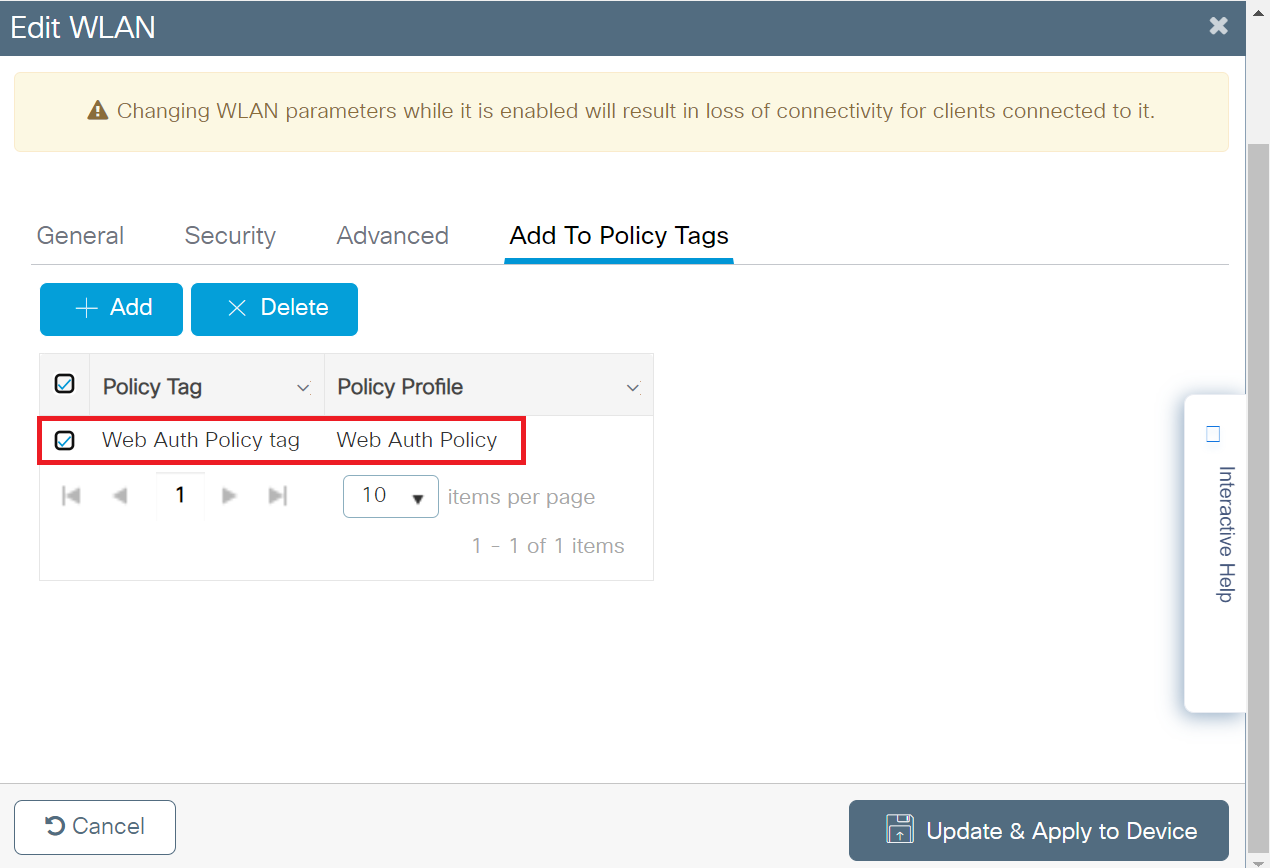Image resolution: width=1270 pixels, height=868 pixels.
Task: Switch to the General tab
Action: pos(80,236)
